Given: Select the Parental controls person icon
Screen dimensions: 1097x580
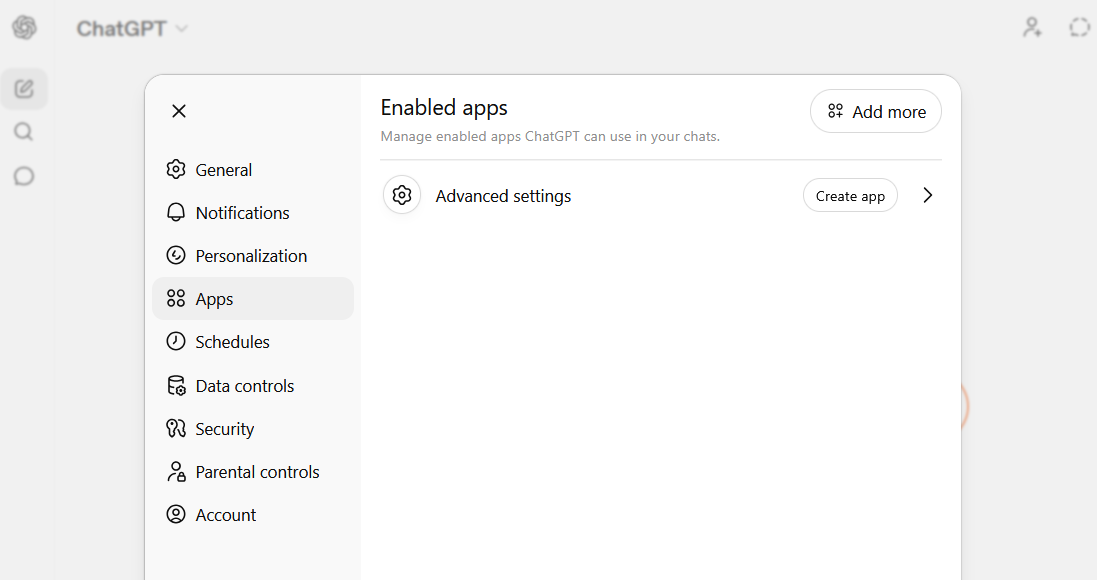Looking at the screenshot, I should point(176,471).
